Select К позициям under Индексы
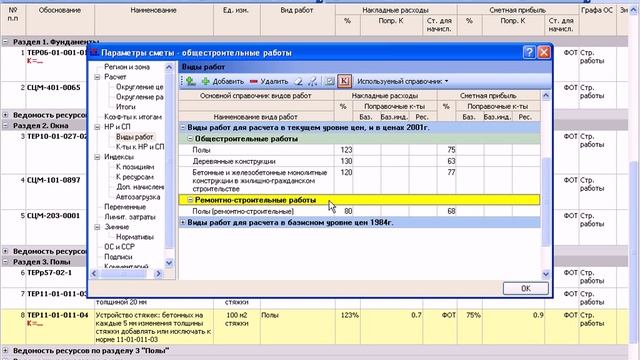This screenshot has width=640, height=360. tap(135, 167)
